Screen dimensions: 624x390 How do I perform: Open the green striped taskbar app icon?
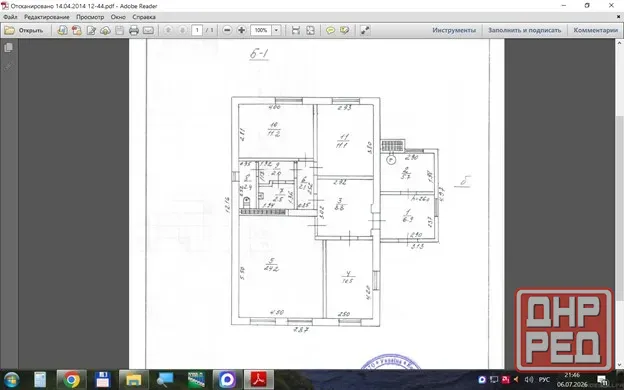(x=196, y=380)
